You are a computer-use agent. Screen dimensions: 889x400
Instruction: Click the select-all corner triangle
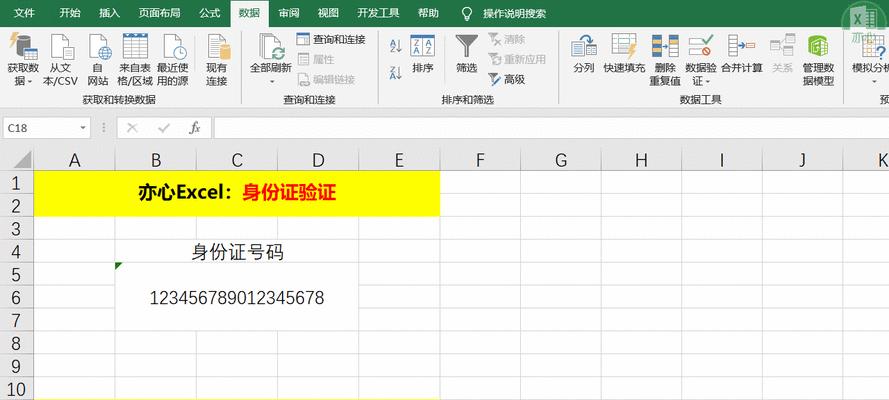[x=23, y=160]
